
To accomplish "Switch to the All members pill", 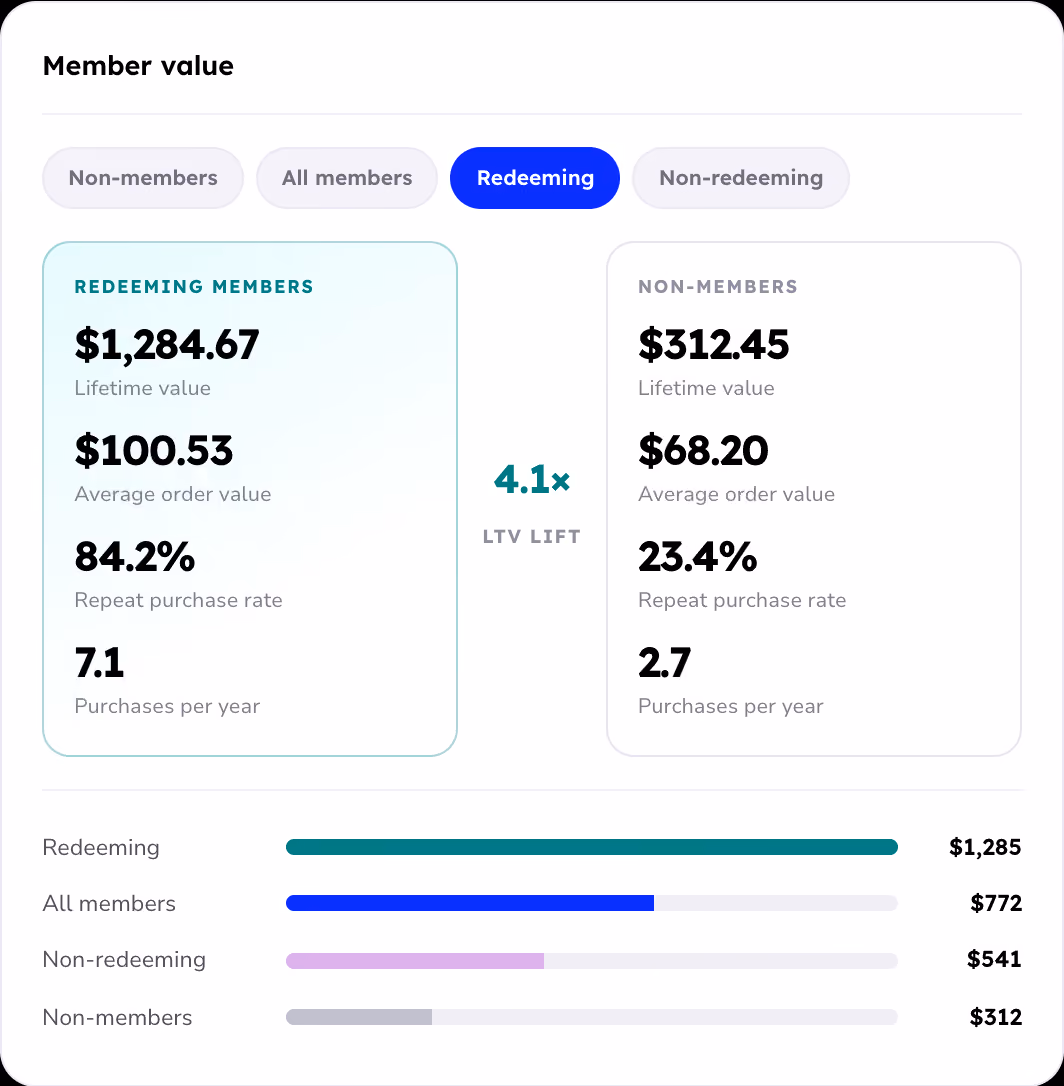I will click(347, 178).
